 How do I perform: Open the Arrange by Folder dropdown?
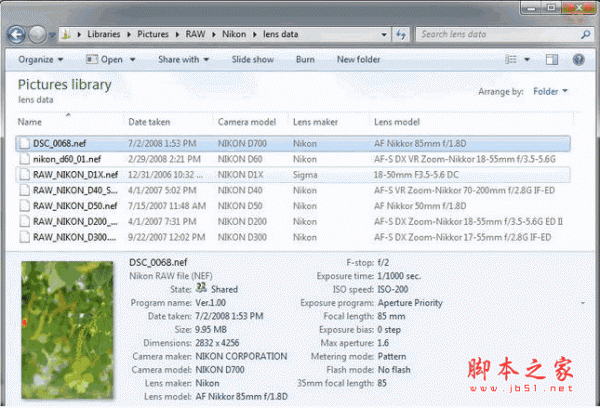coord(550,92)
